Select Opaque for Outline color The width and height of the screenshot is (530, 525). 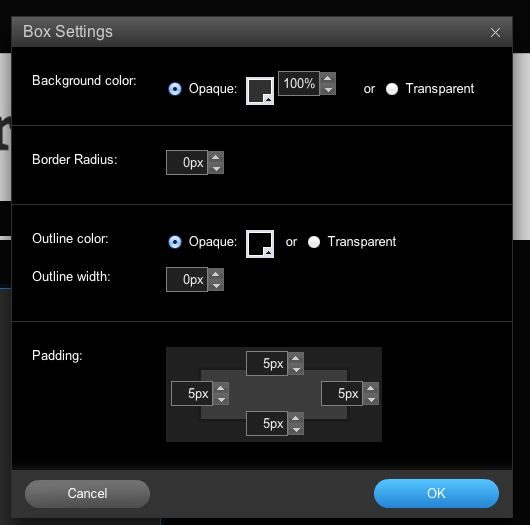coord(175,242)
